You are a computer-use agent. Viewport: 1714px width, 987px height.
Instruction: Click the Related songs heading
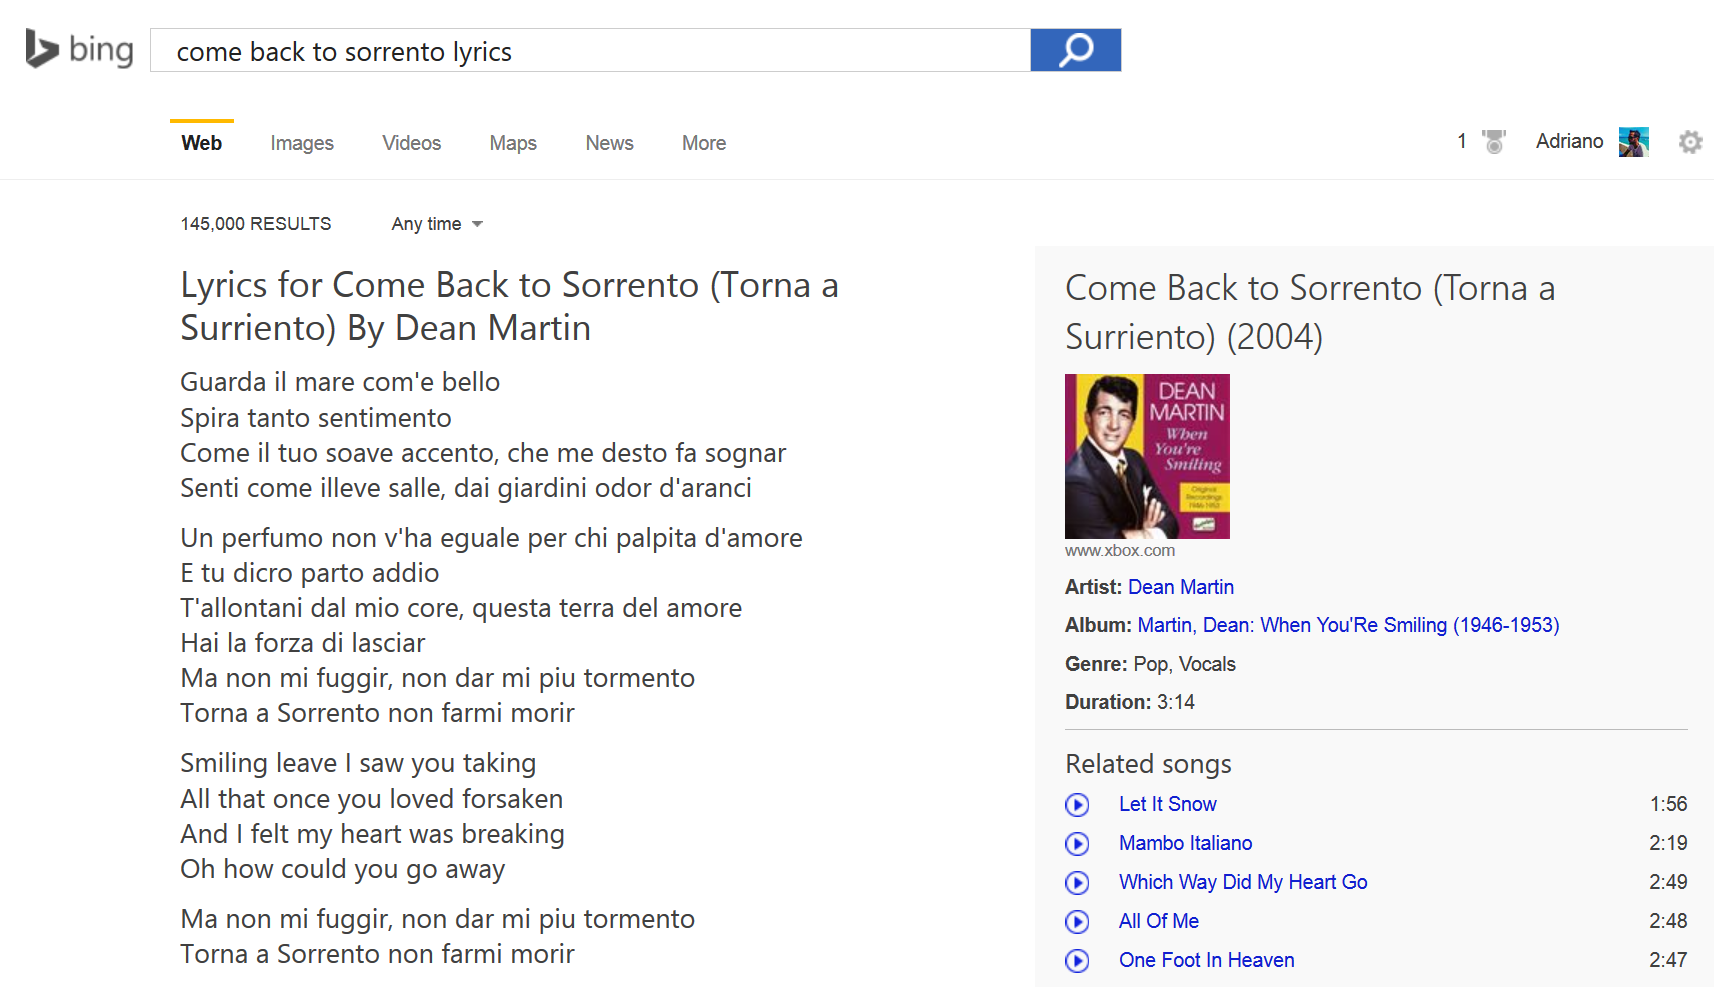[1148, 764]
